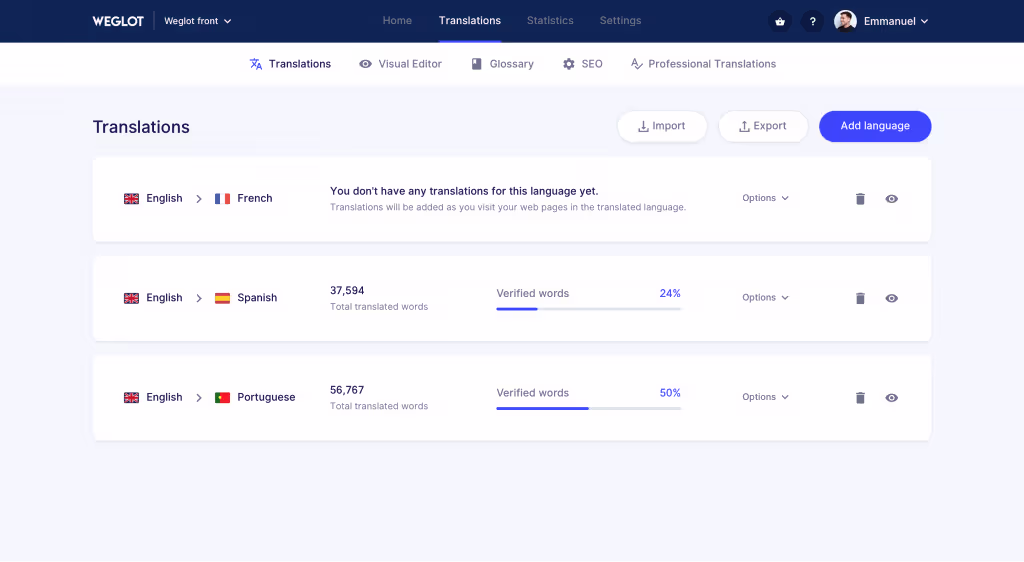Screen dimensions: 1024x562
Task: Expand the Weglot front project switcher
Action: tap(197, 21)
